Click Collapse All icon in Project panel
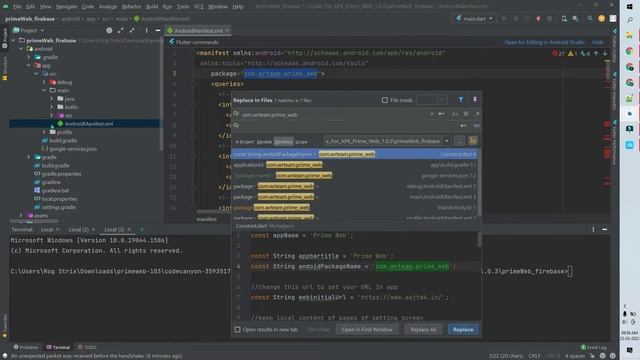Image resolution: width=640 pixels, height=360 pixels. [x=132, y=31]
